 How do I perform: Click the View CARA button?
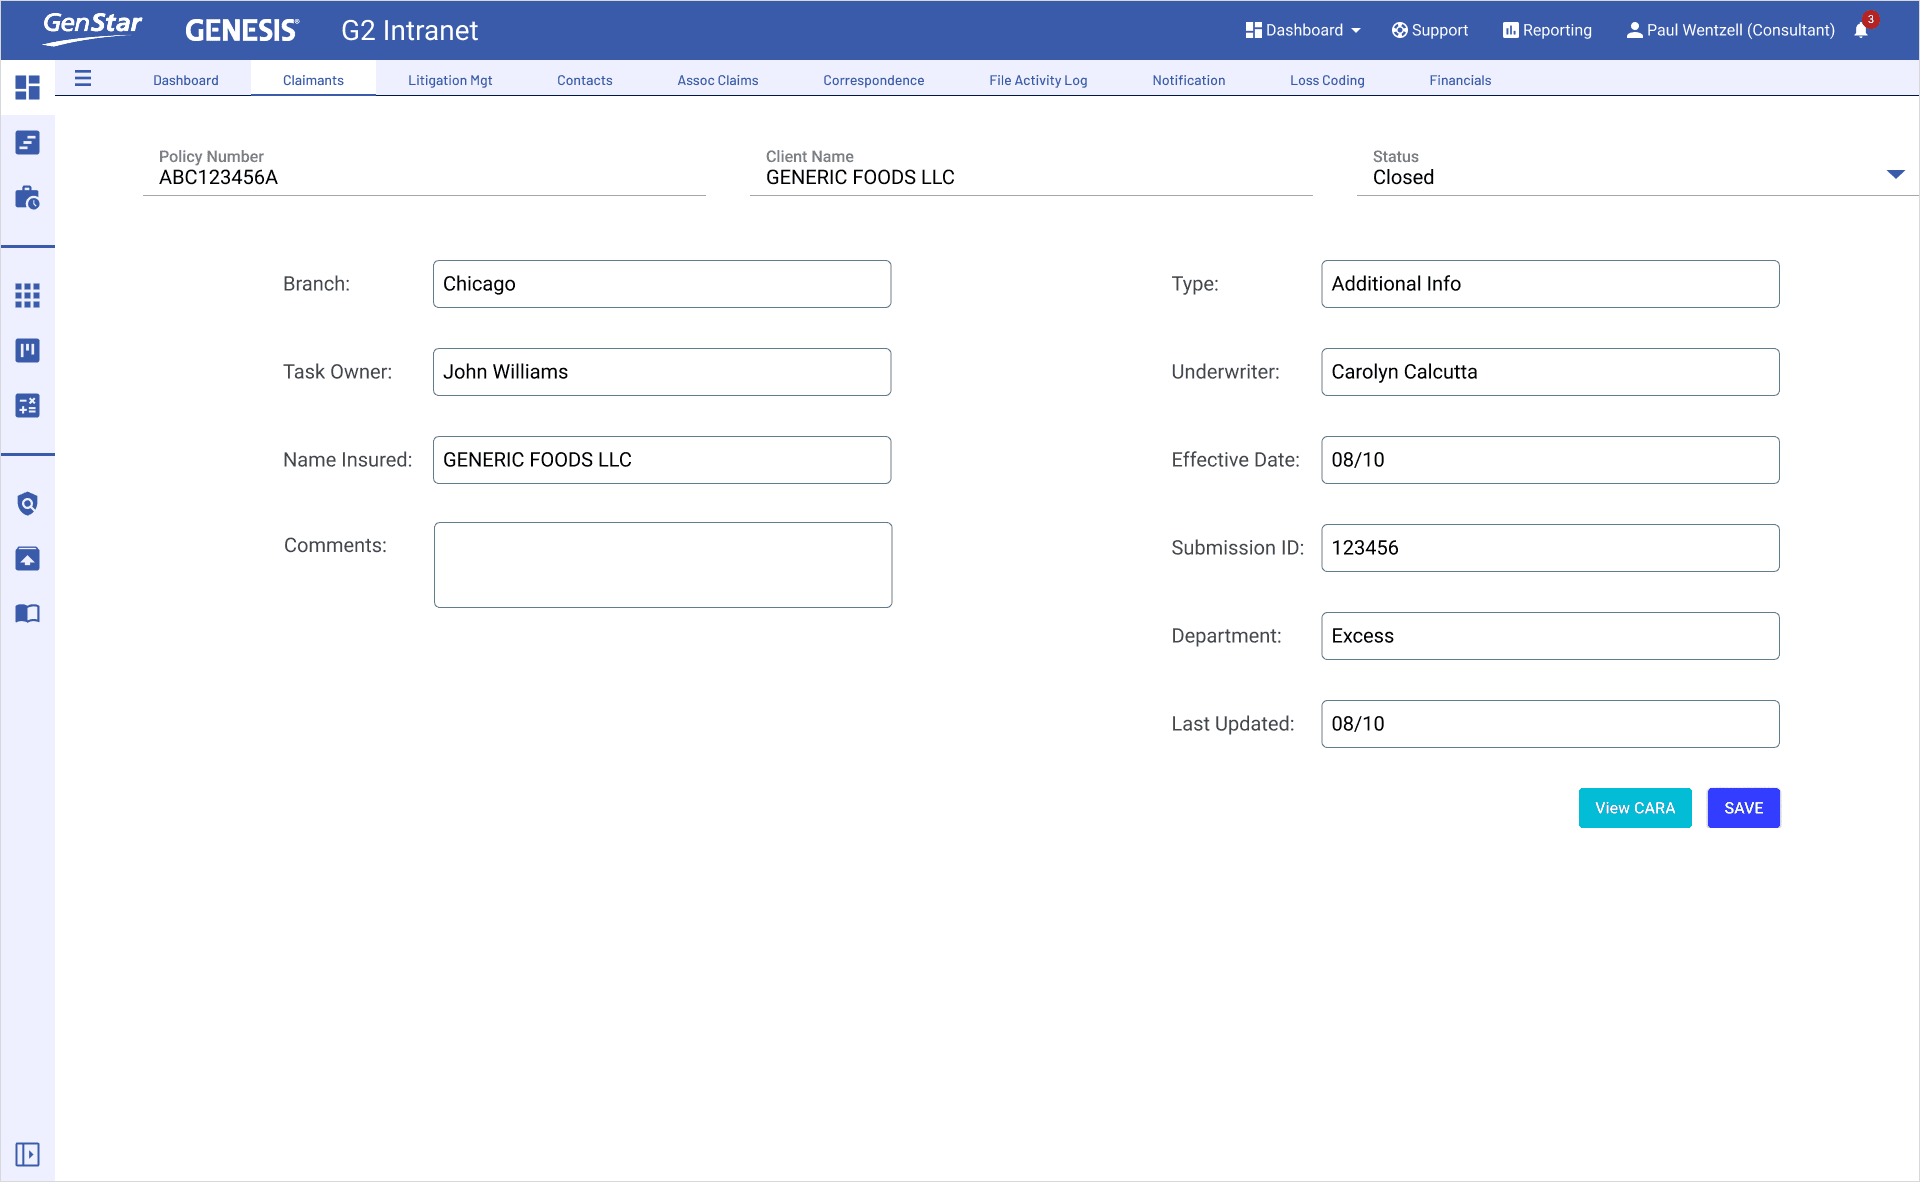tap(1634, 808)
